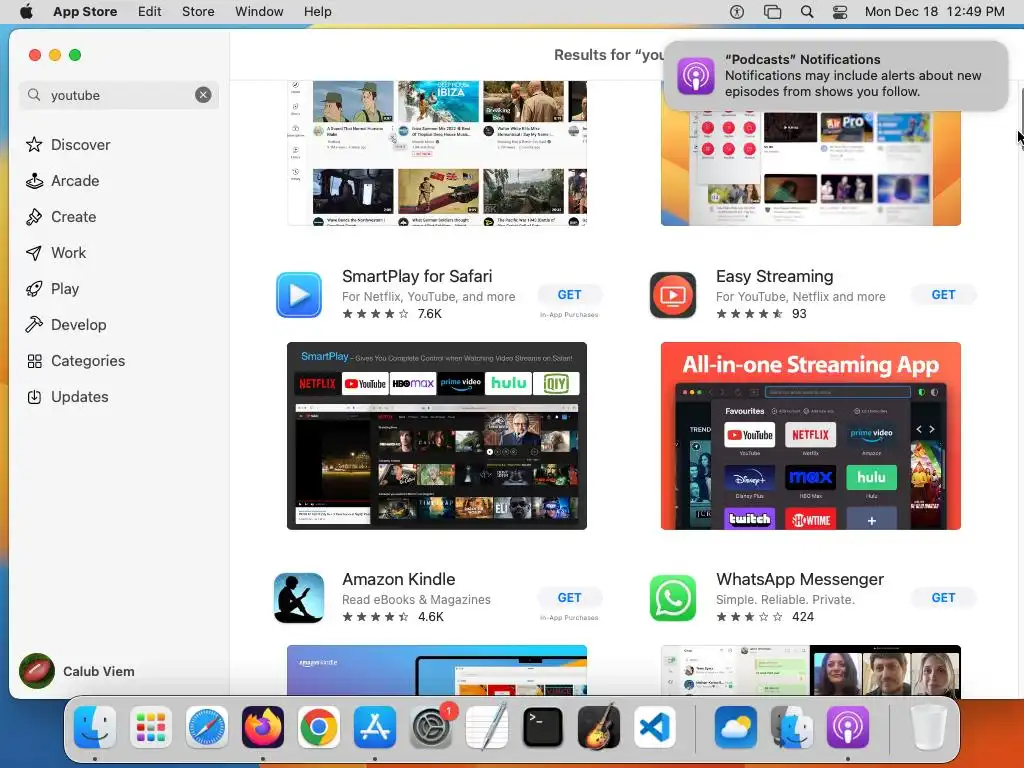Open the Store menu
This screenshot has width=1024, height=768.
coord(198,11)
